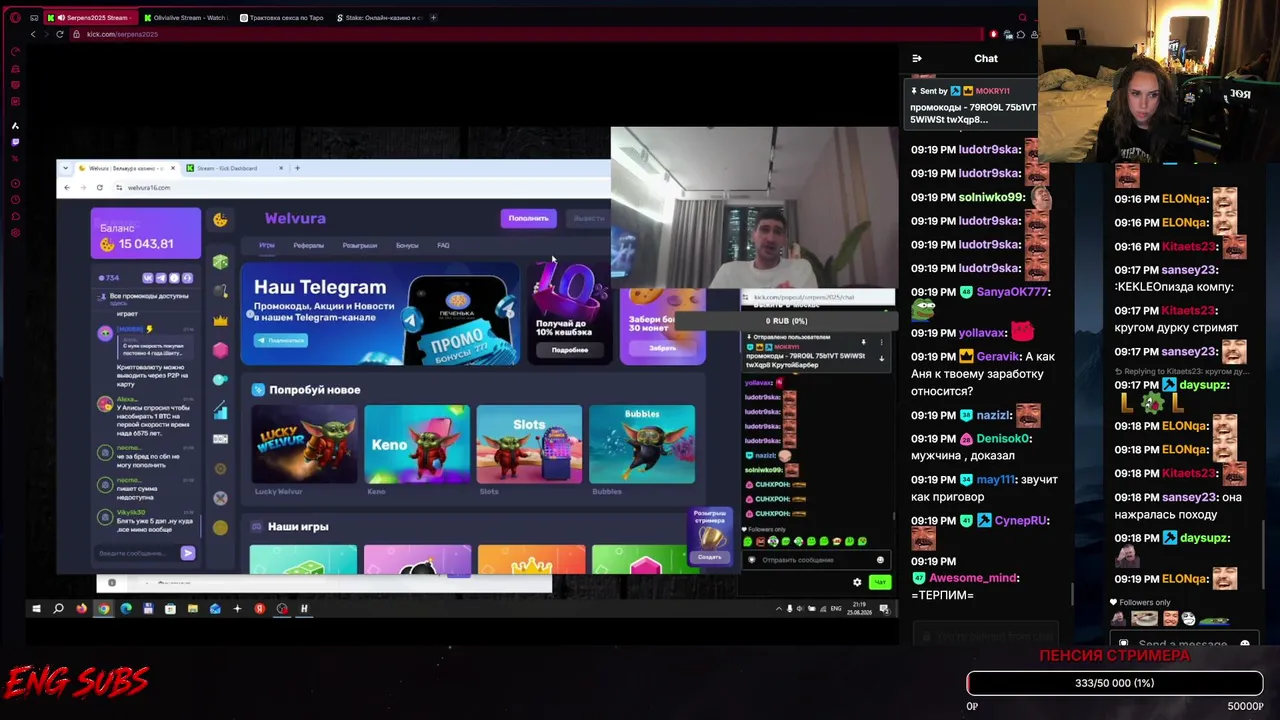Open the Keno game thumbnail

point(417,444)
